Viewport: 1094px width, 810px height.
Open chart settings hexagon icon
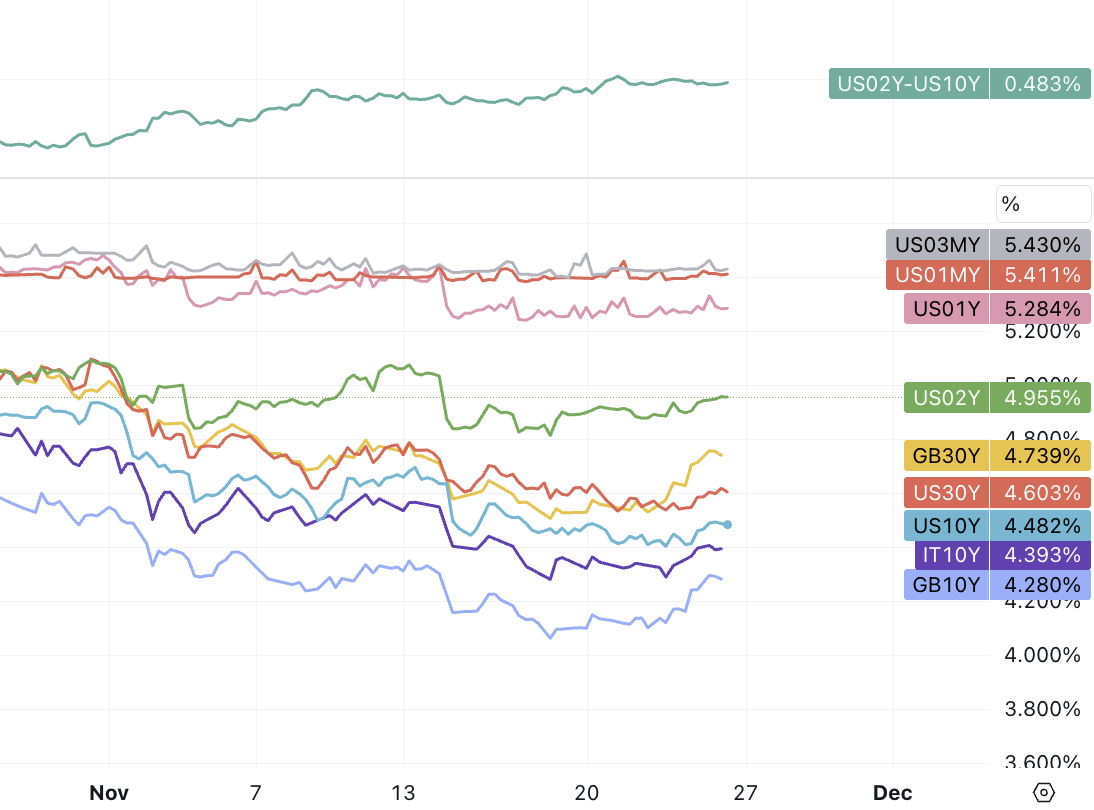click(x=1044, y=793)
